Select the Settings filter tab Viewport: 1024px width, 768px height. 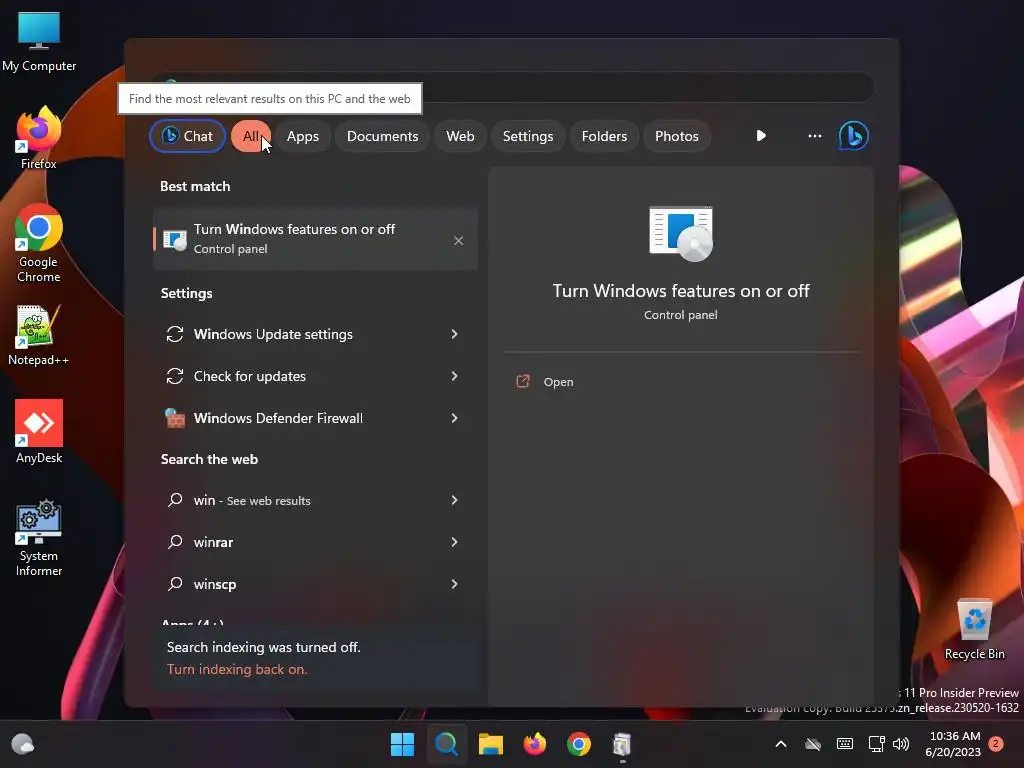[x=528, y=136]
